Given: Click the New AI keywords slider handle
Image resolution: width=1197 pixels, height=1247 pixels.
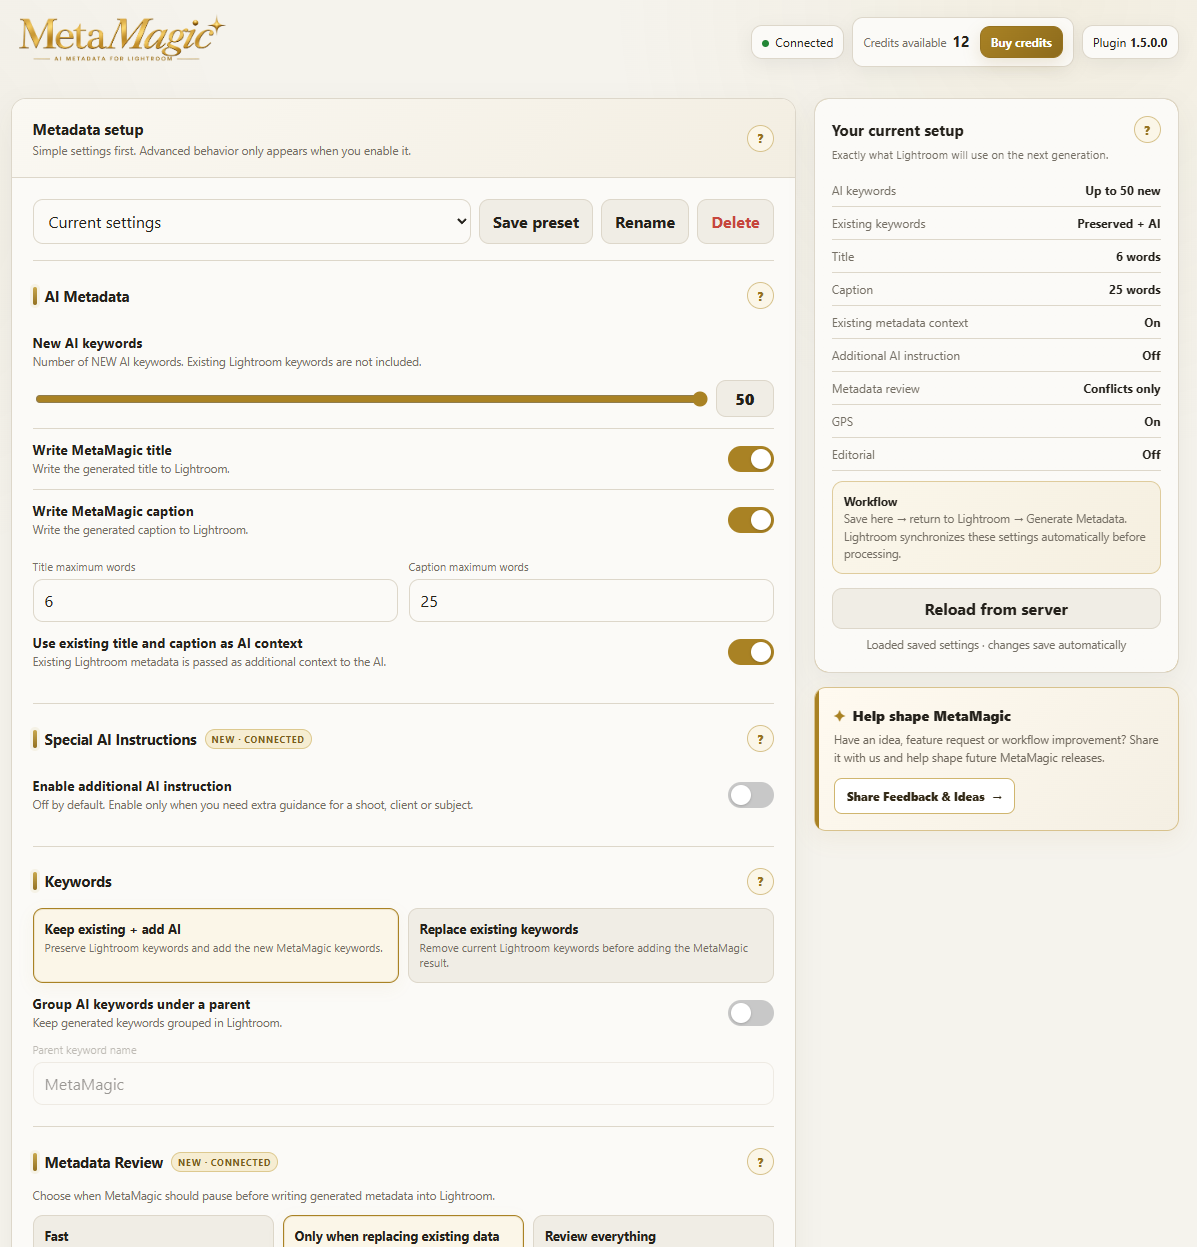Looking at the screenshot, I should 700,399.
